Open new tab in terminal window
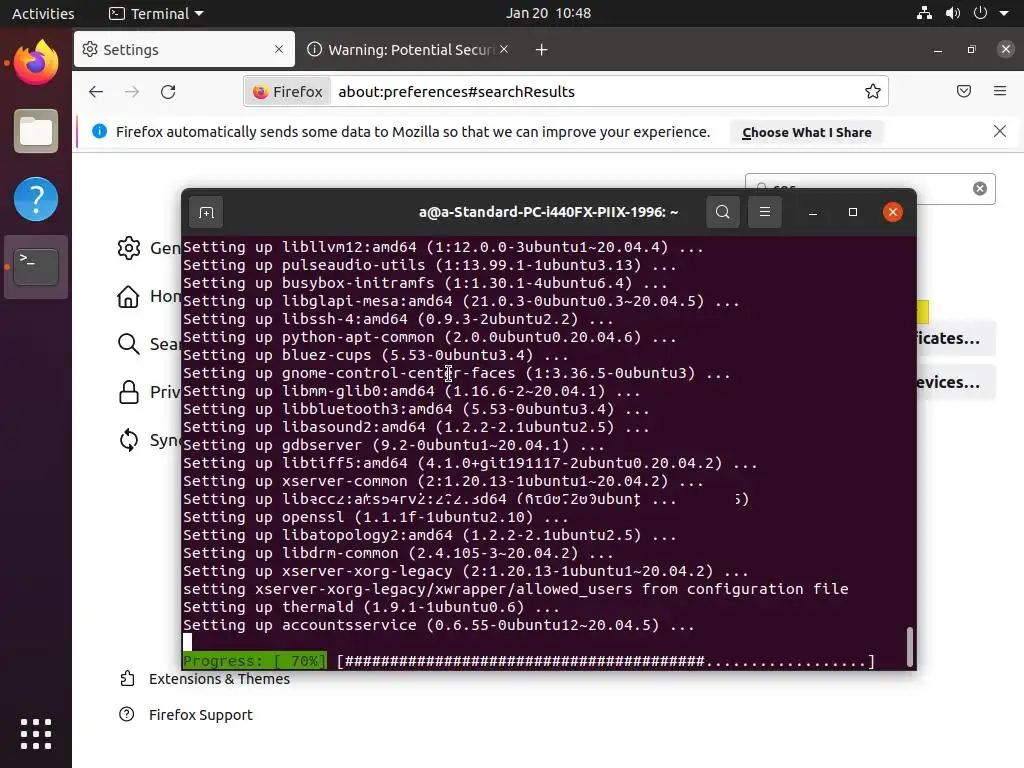 206,212
